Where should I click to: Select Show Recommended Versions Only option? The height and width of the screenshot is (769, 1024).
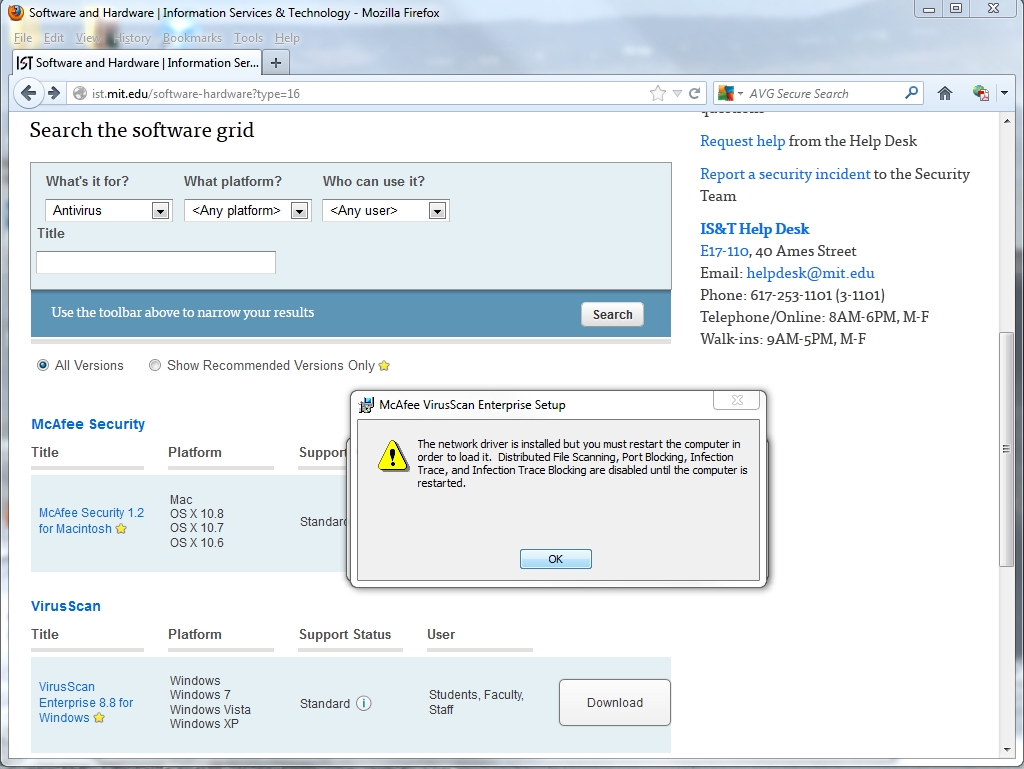[x=155, y=365]
